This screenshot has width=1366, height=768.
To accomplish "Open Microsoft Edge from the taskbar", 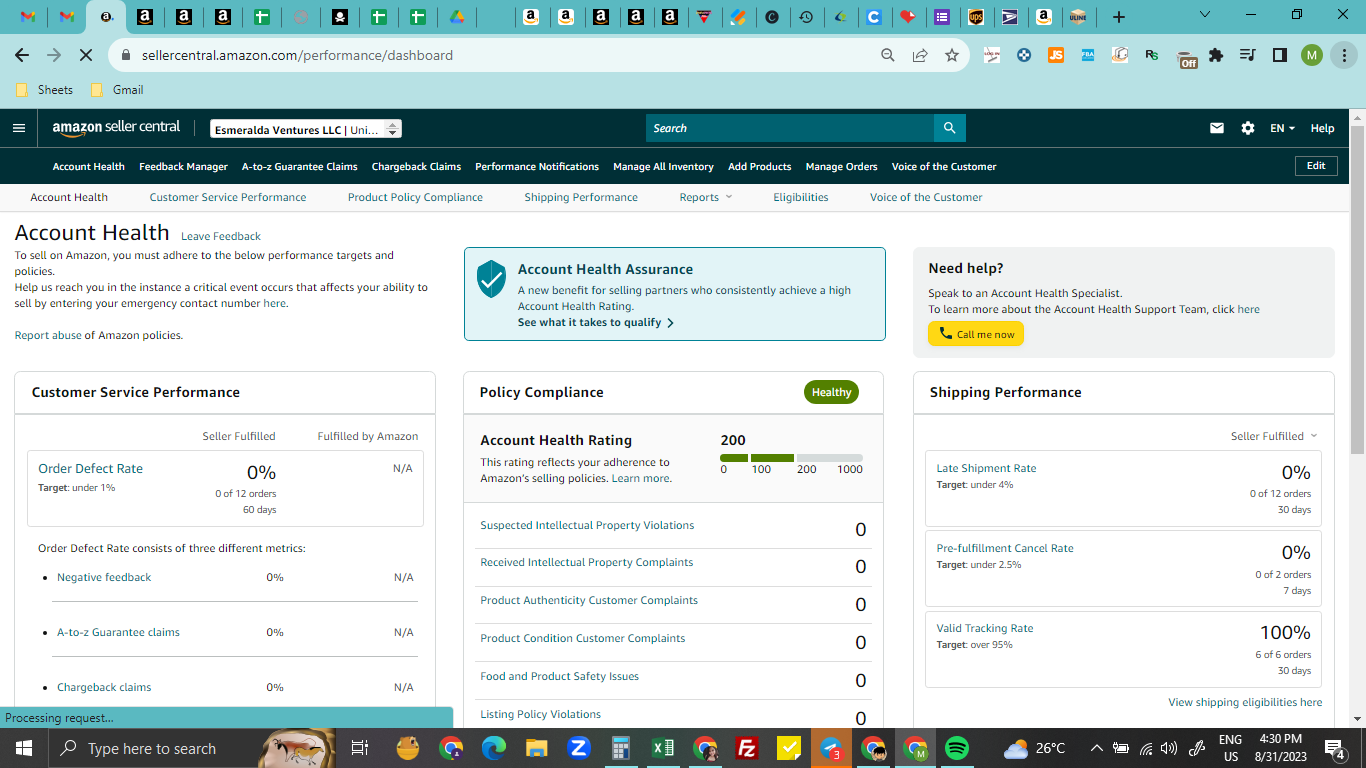I will (494, 748).
